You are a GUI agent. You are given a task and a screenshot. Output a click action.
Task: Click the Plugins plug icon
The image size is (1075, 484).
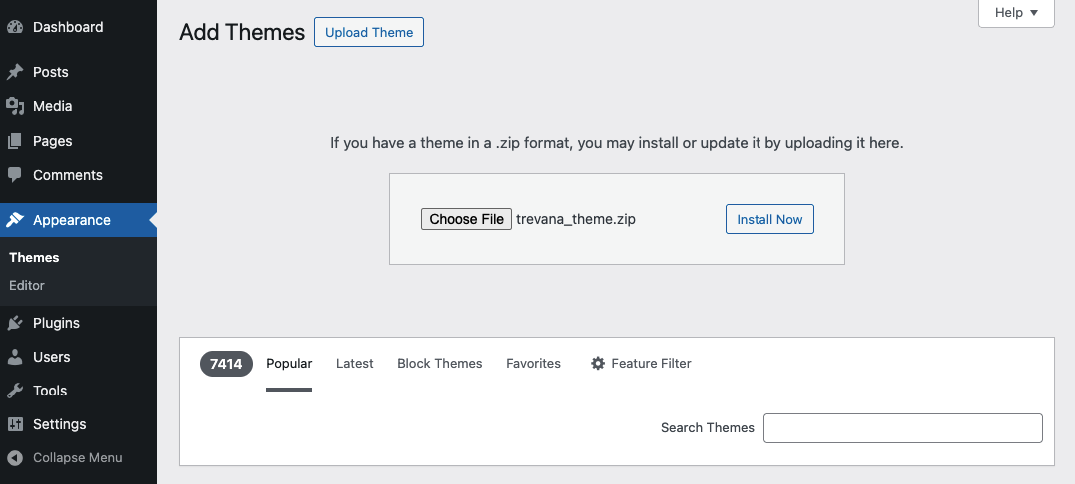[15, 323]
